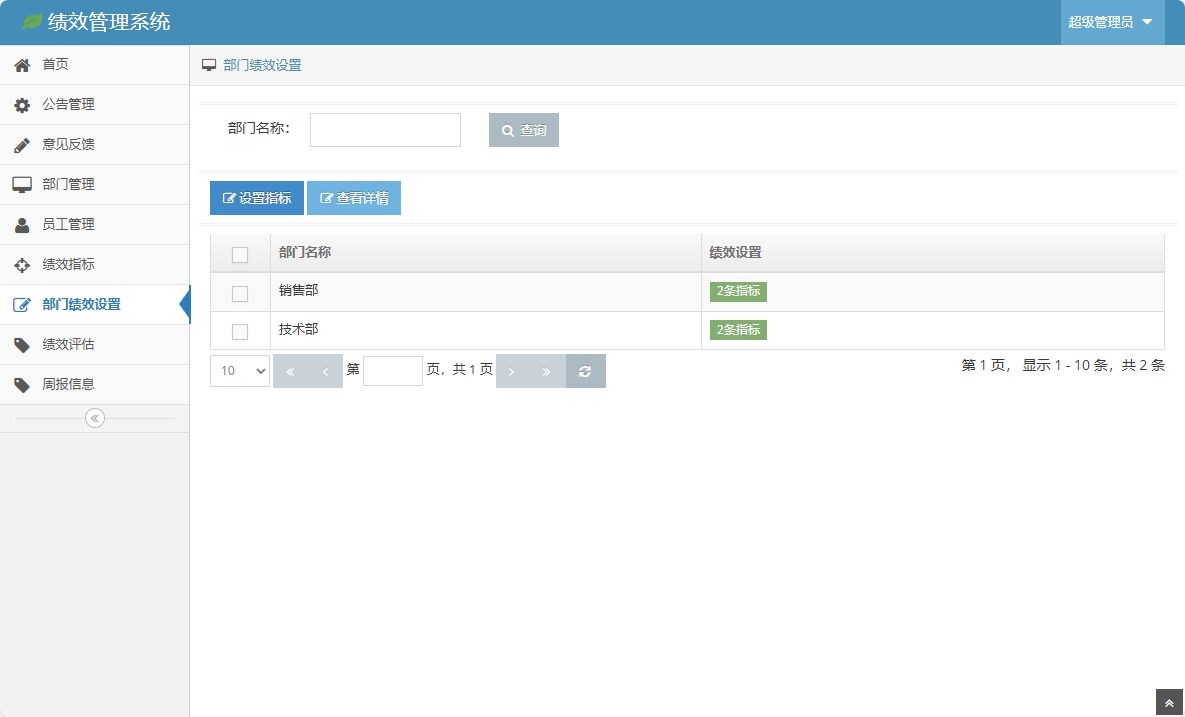Open the 周报信息 menu item
Viewport: 1185px width, 717px height.
point(68,385)
